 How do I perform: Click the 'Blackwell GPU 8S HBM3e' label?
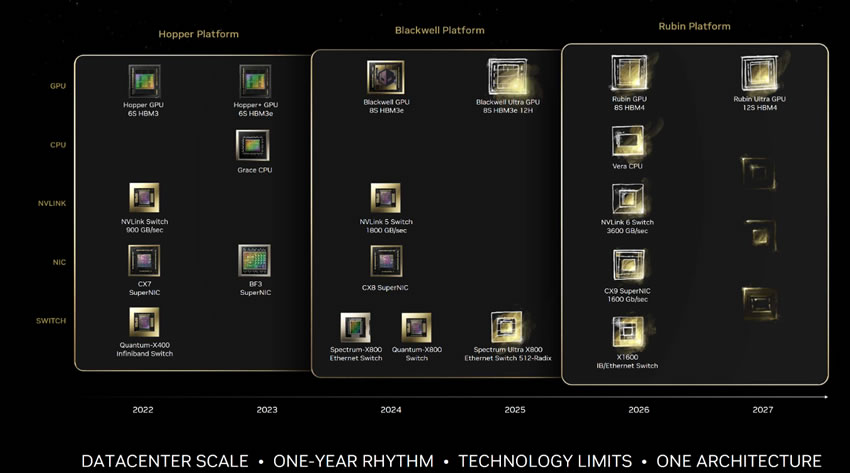tap(387, 106)
